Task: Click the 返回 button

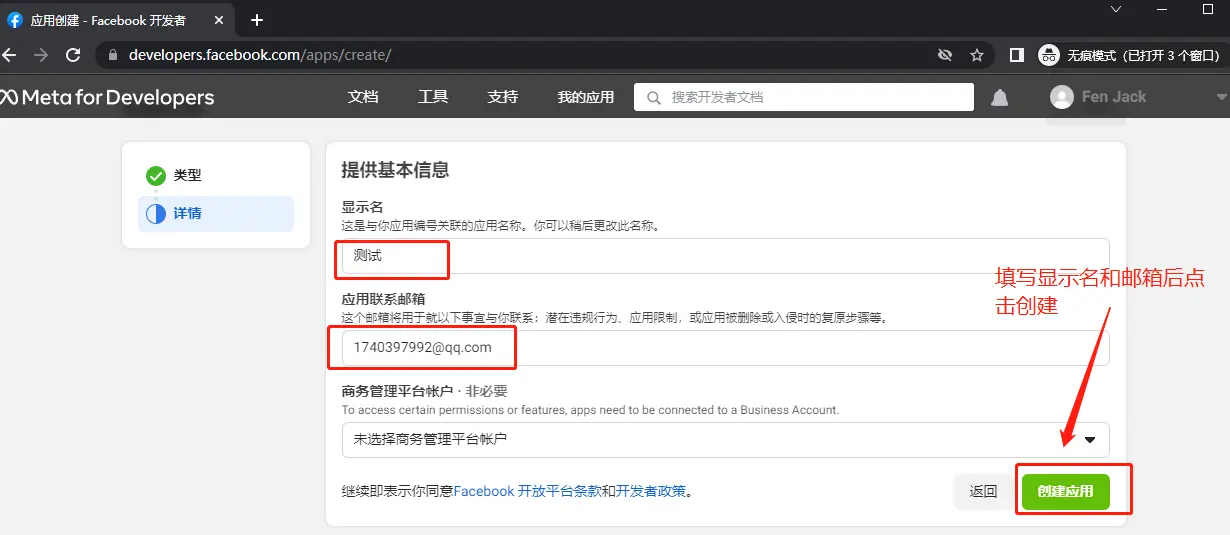Action: point(983,491)
